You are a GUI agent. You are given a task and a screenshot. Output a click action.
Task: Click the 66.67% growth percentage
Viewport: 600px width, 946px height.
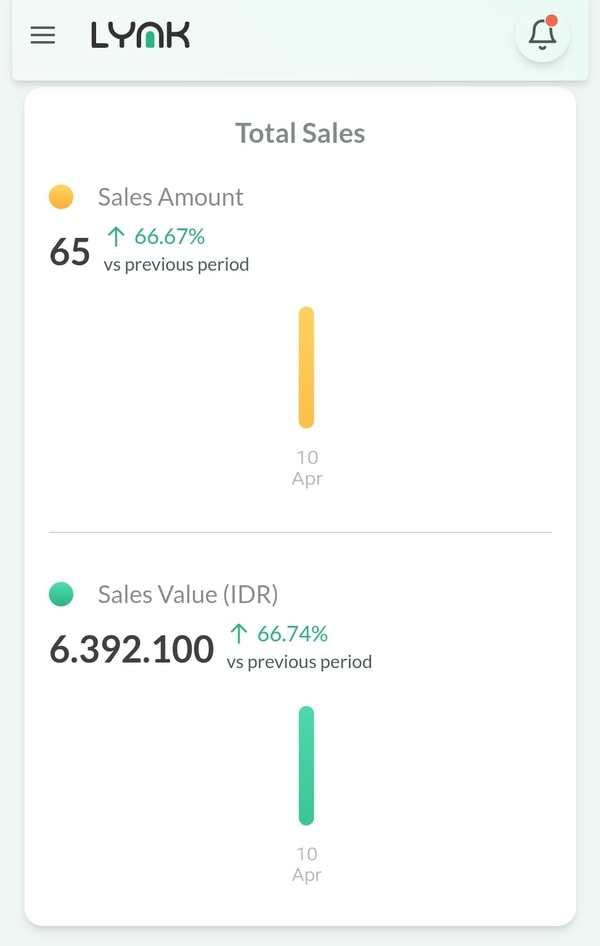[x=170, y=236]
